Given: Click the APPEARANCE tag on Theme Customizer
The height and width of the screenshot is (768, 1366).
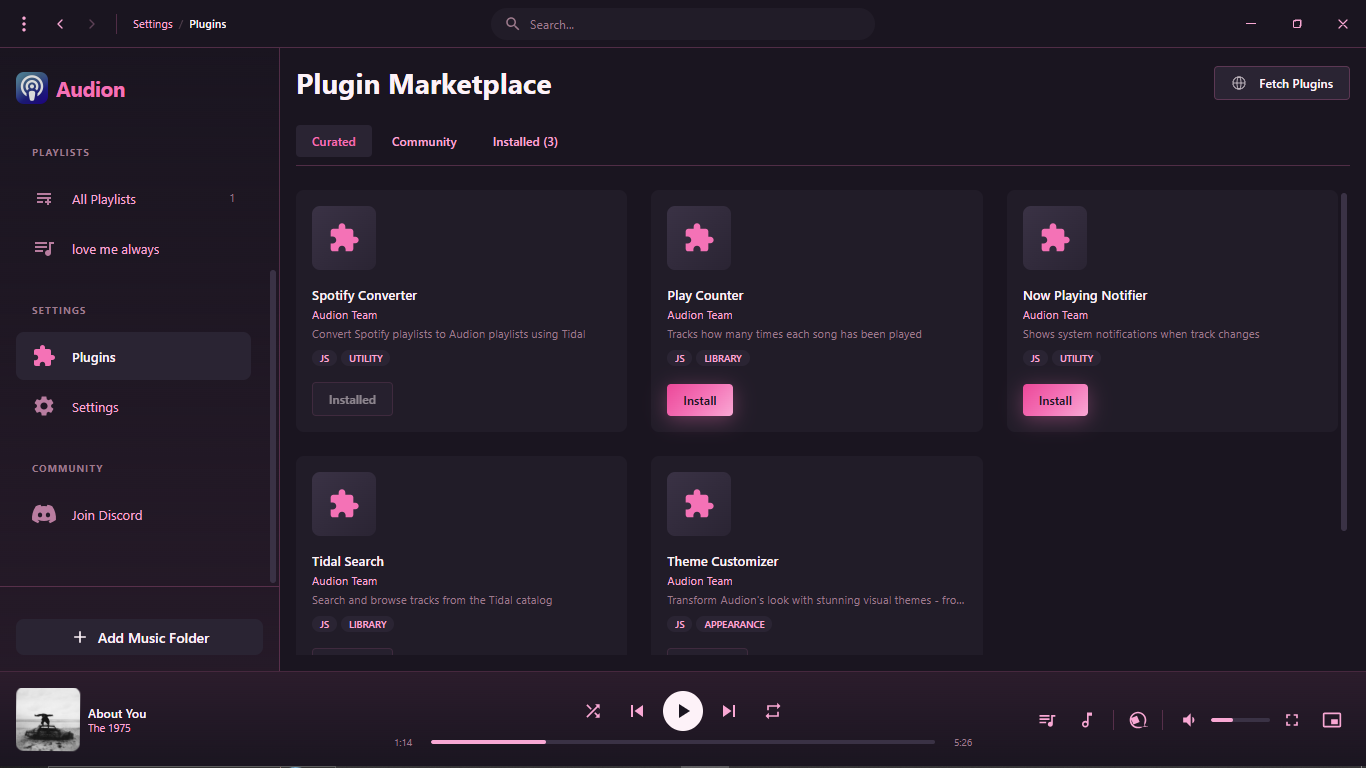Looking at the screenshot, I should pyautogui.click(x=734, y=624).
